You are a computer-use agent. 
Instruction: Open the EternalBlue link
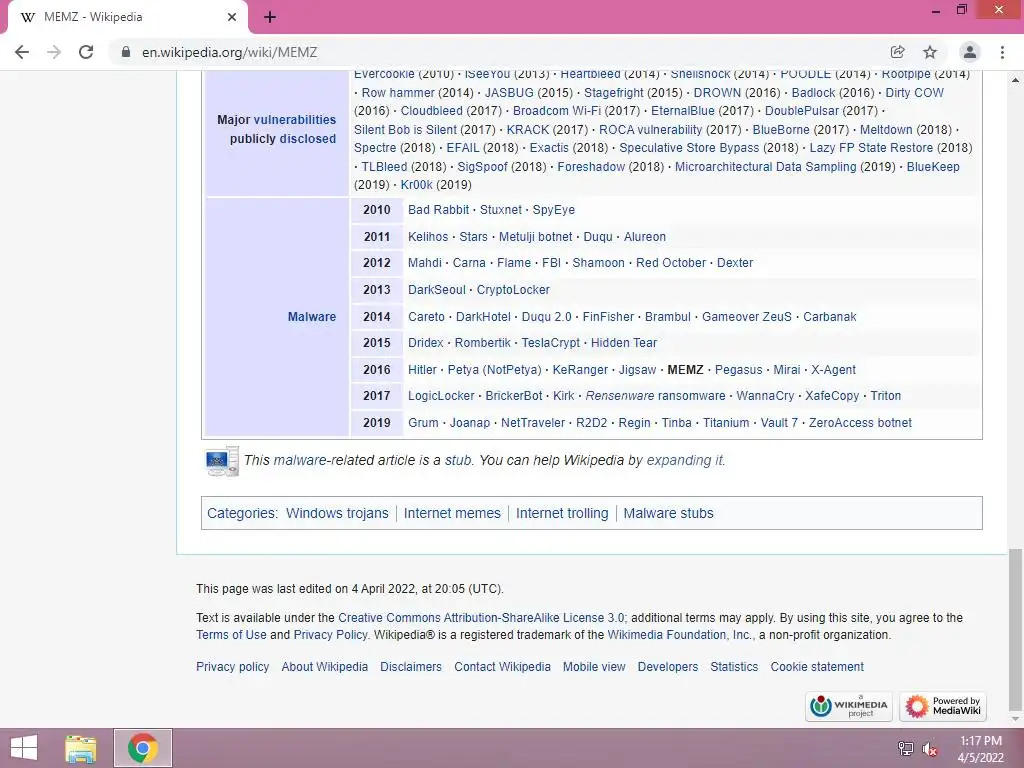tap(682, 111)
